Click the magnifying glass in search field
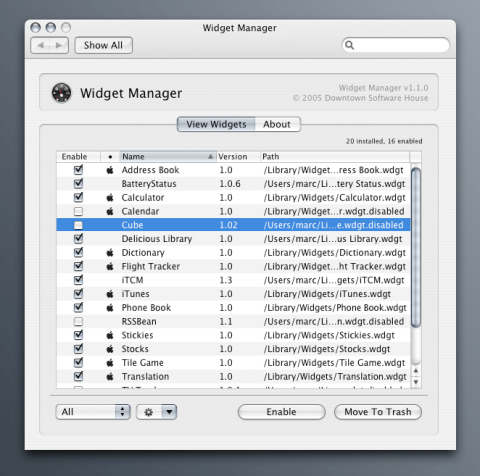Screen dimensions: 480x476 tap(349, 45)
